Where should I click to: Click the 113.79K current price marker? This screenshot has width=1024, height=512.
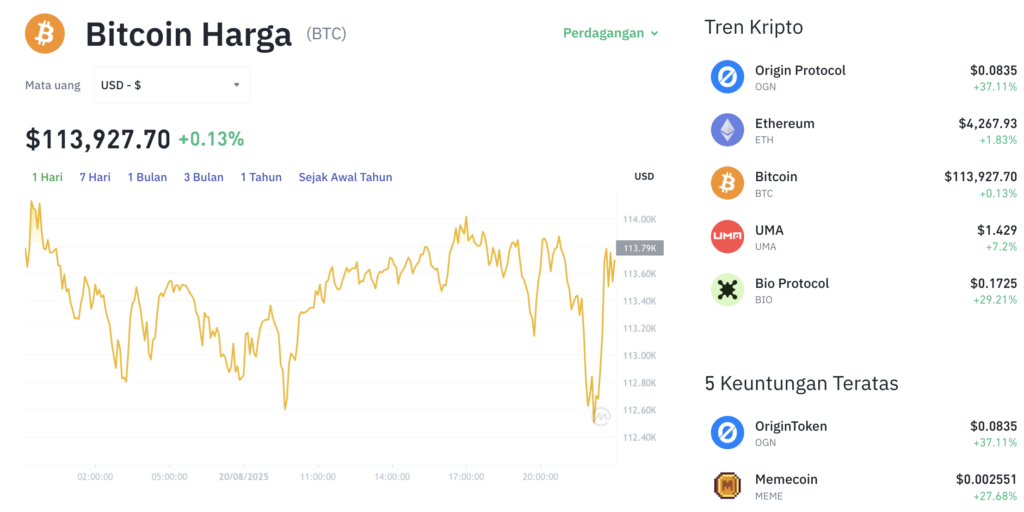[640, 248]
